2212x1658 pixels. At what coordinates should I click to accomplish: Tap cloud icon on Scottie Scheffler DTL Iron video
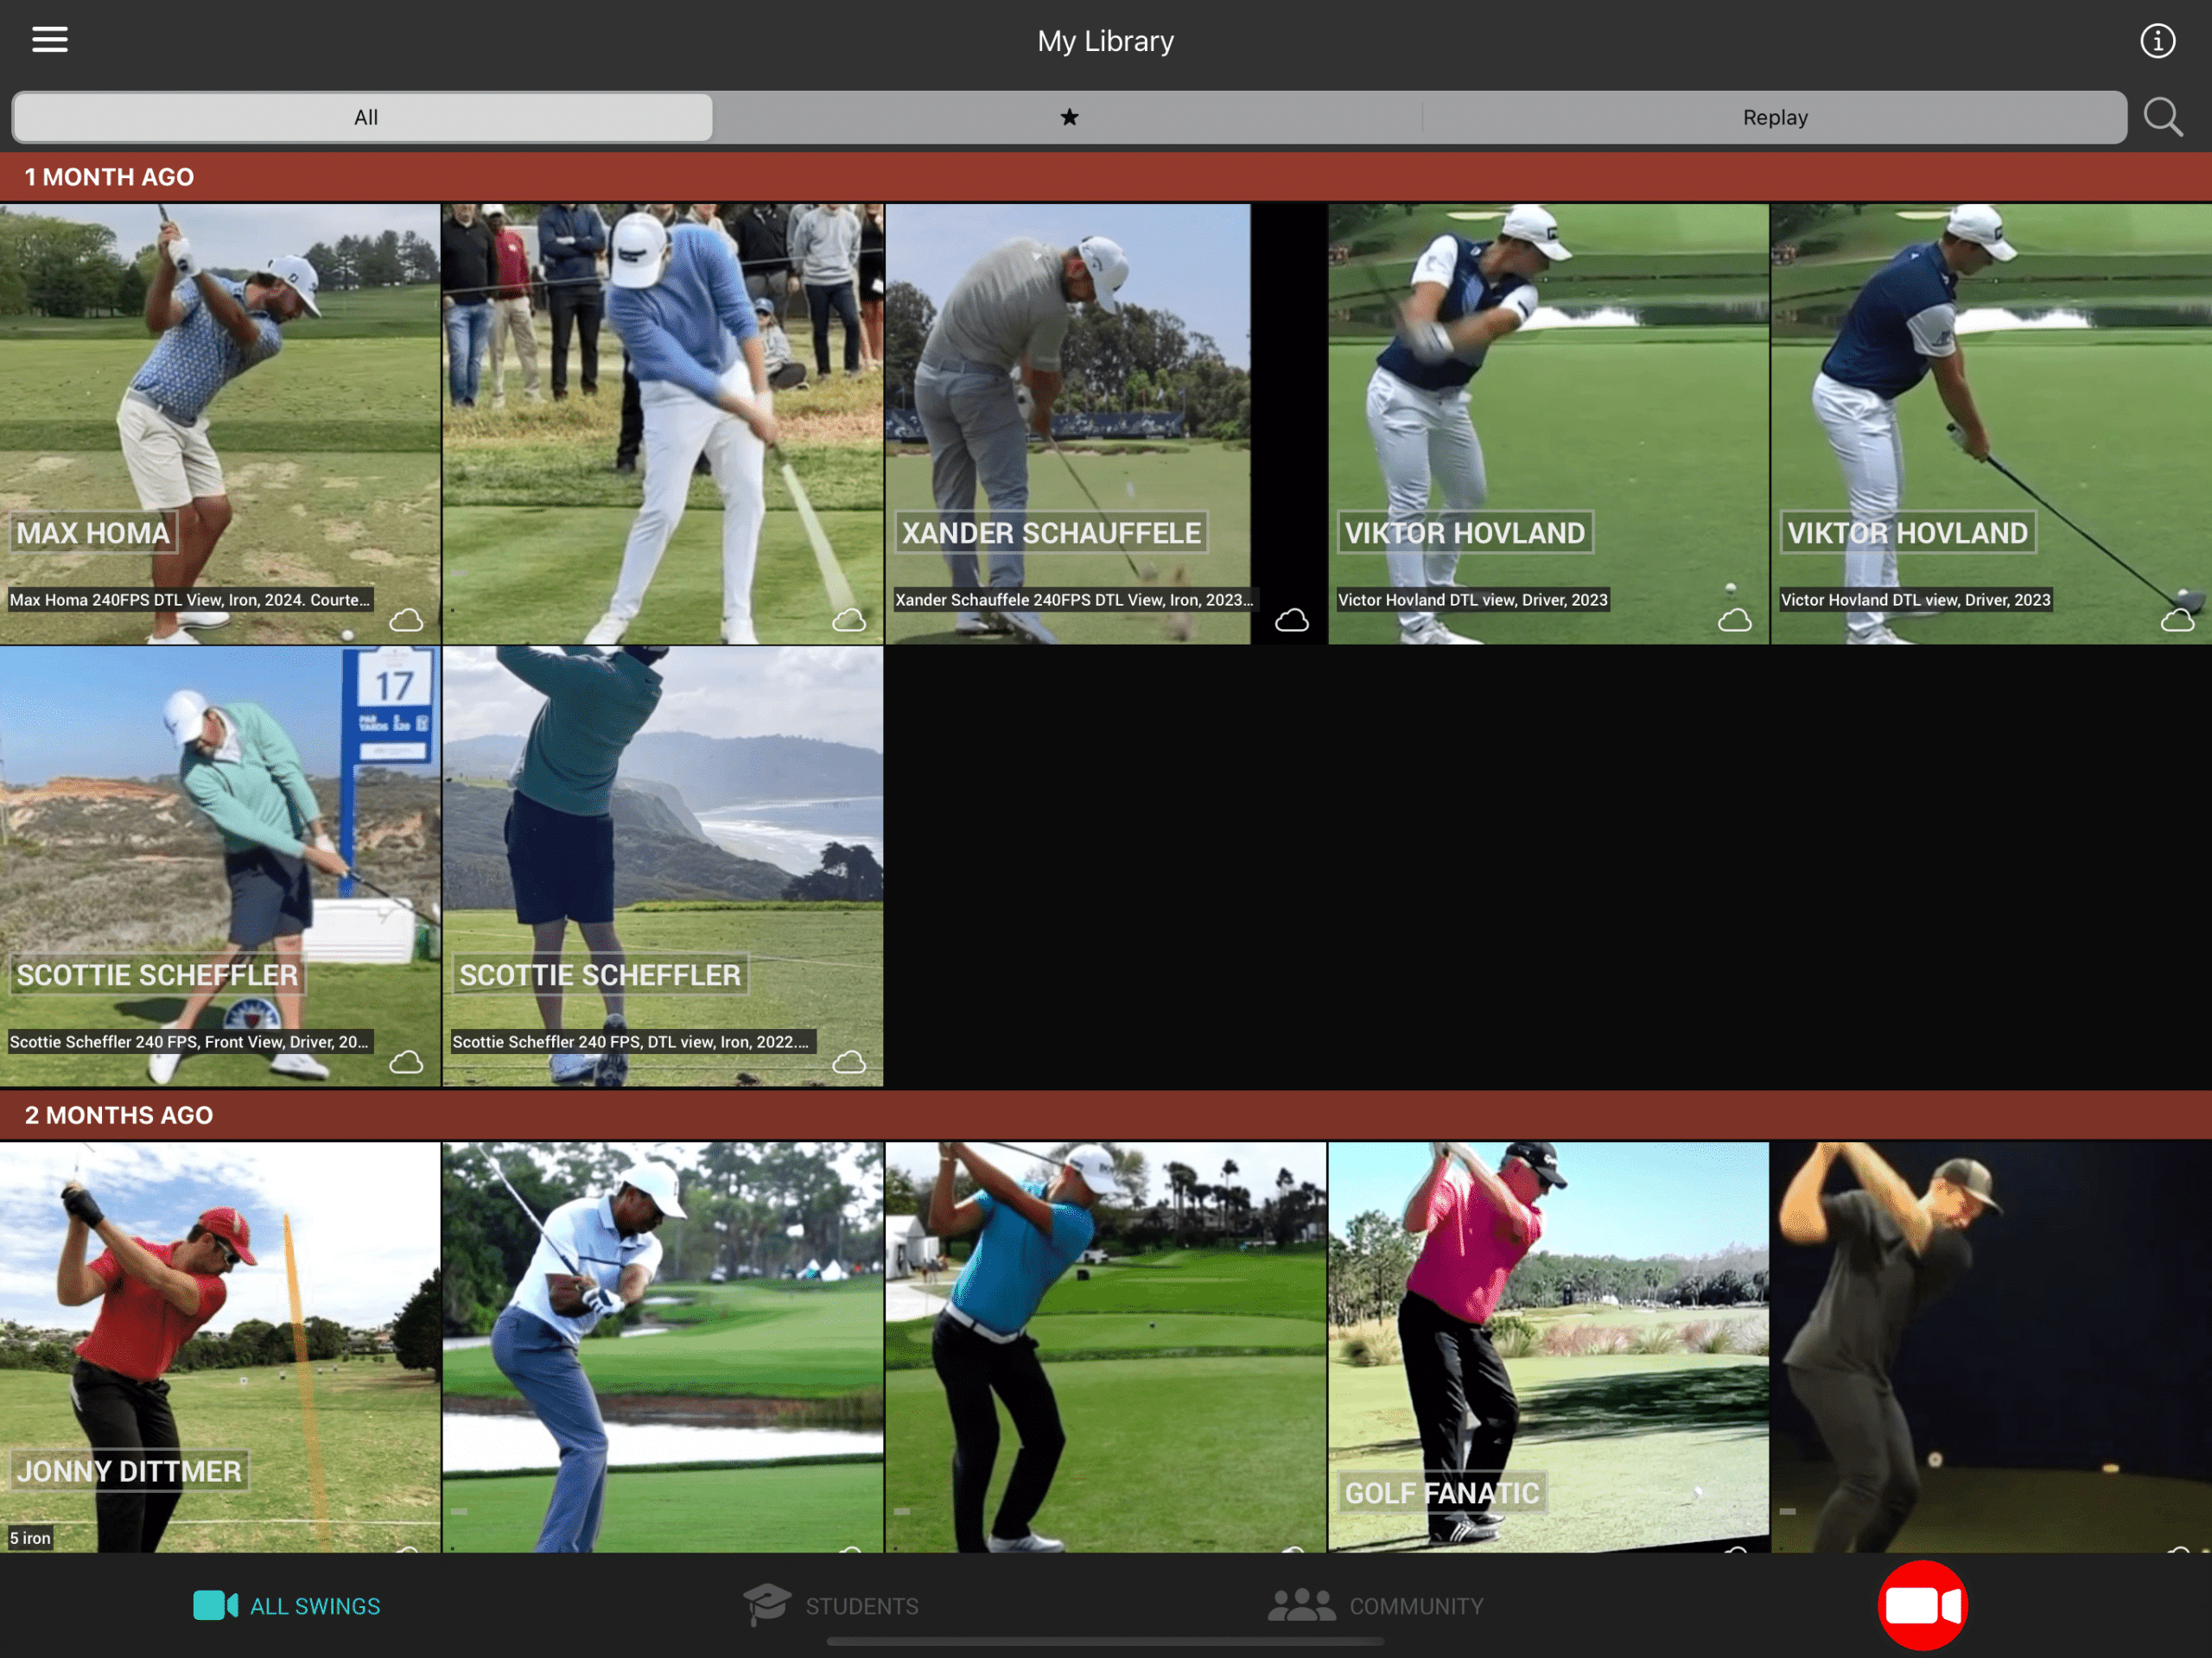(849, 1062)
